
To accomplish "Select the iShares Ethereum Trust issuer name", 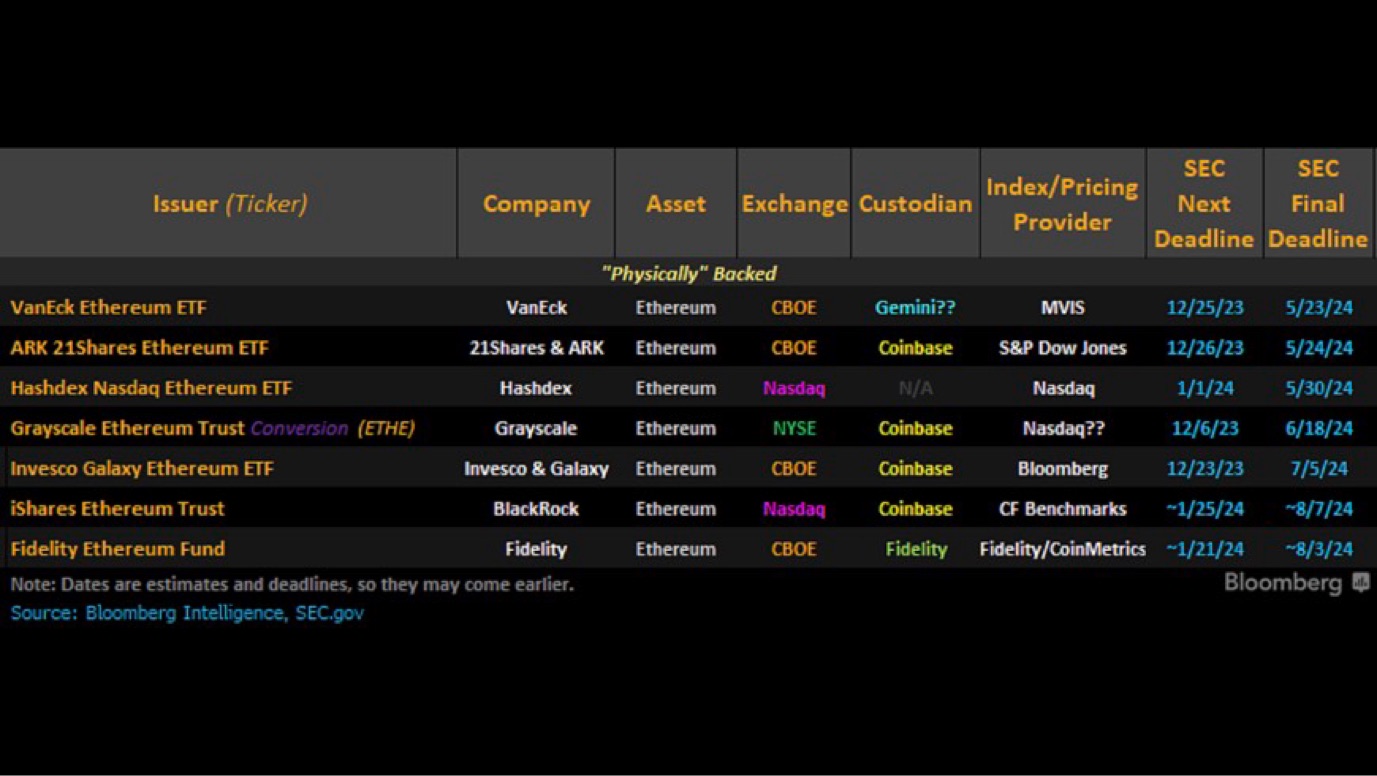I will [x=117, y=508].
